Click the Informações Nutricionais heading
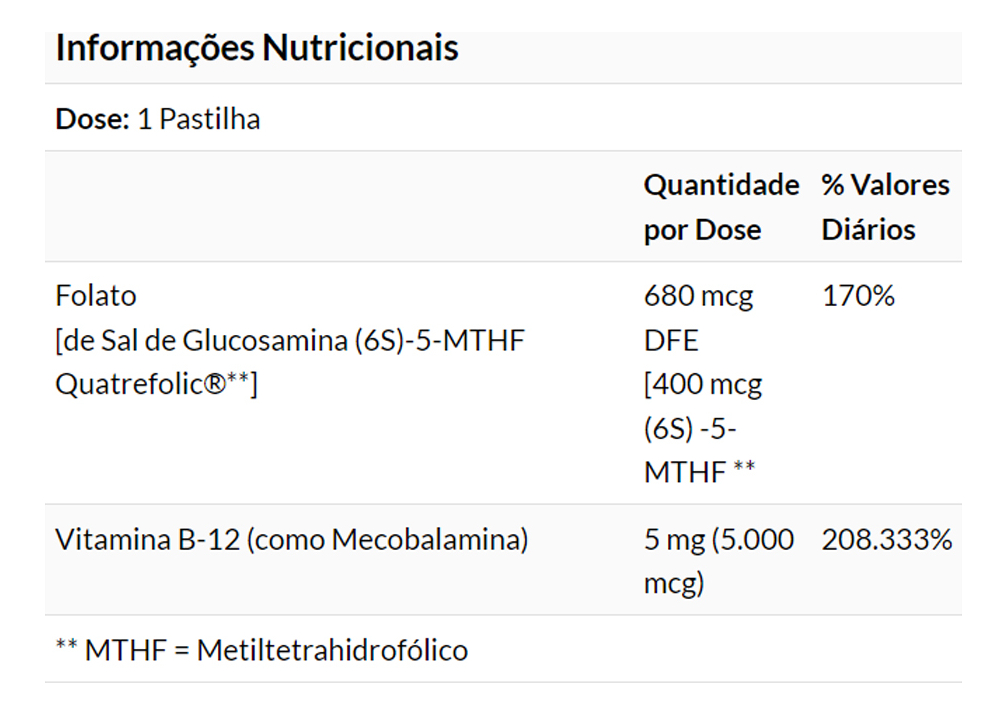The height and width of the screenshot is (715, 1007). (257, 48)
